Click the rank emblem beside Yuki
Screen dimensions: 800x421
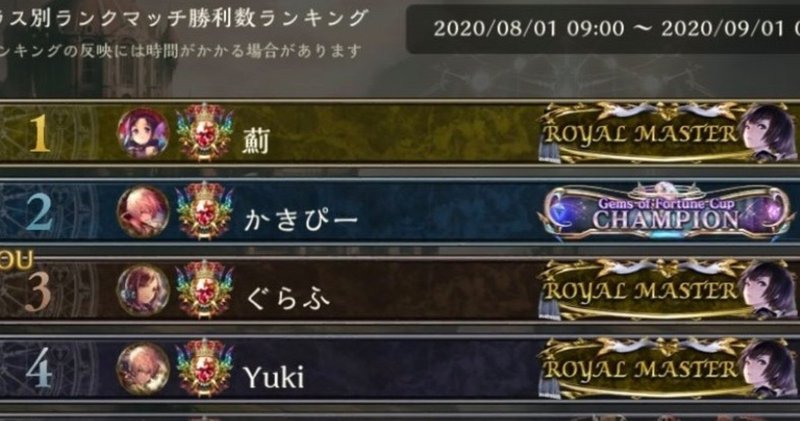[204, 368]
